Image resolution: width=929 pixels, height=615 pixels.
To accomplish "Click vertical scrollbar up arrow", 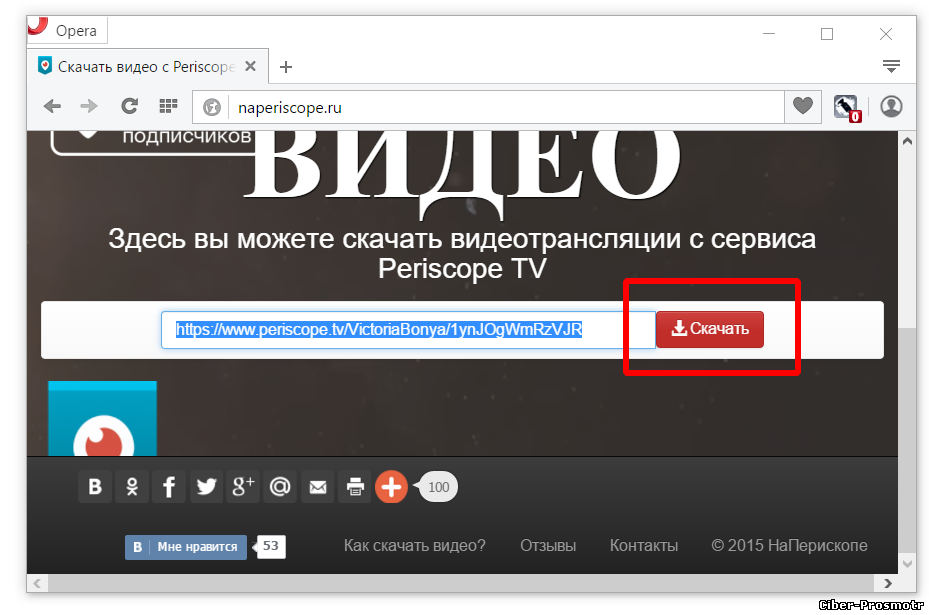I will tap(907, 141).
